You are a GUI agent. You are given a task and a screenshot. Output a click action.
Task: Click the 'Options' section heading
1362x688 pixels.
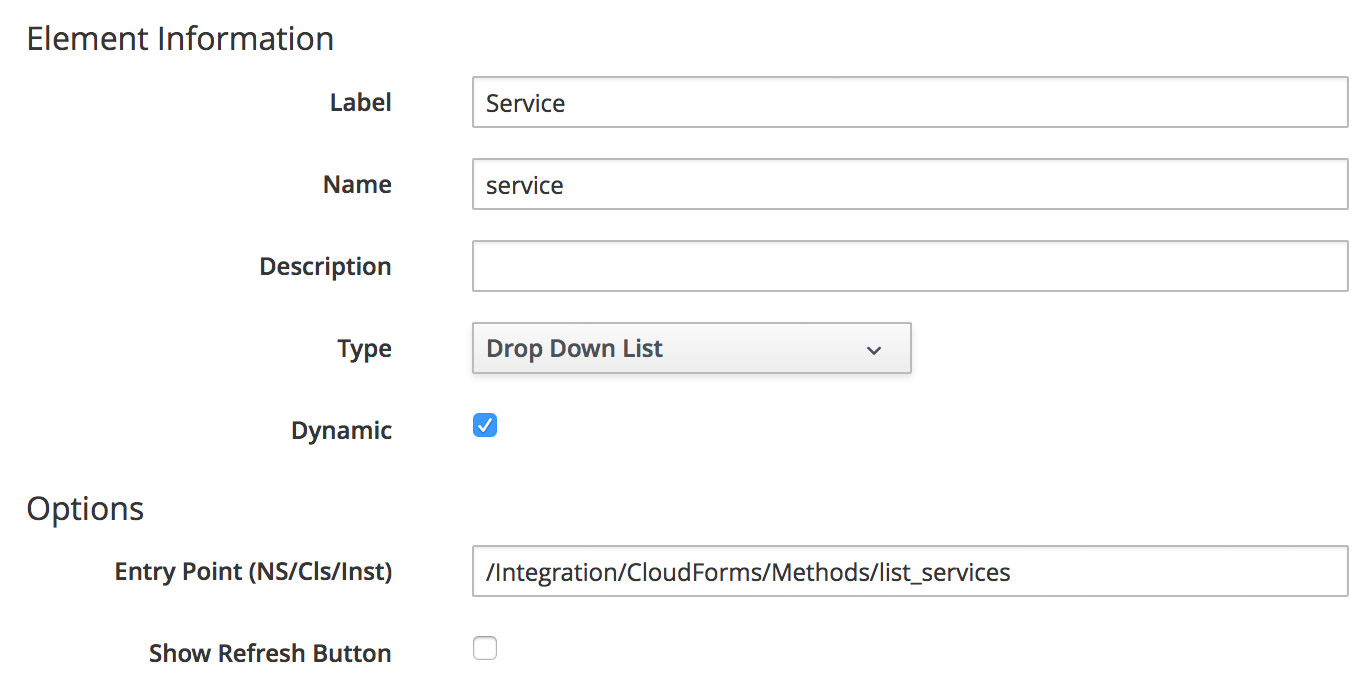point(85,508)
